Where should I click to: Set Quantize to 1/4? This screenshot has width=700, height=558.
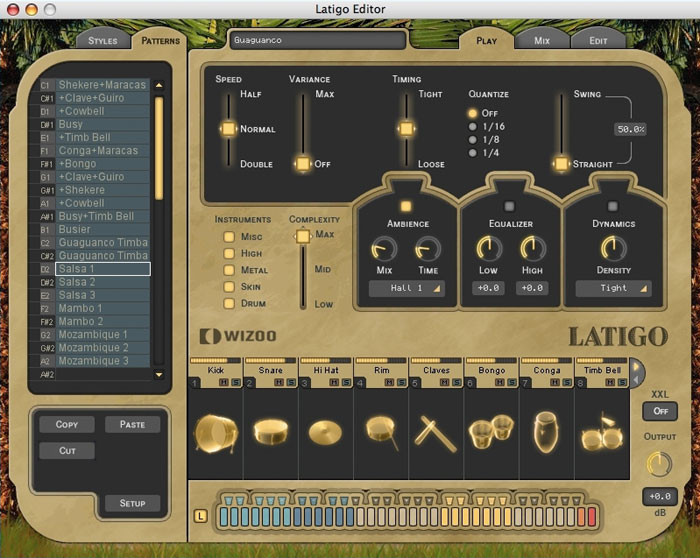(x=472, y=153)
